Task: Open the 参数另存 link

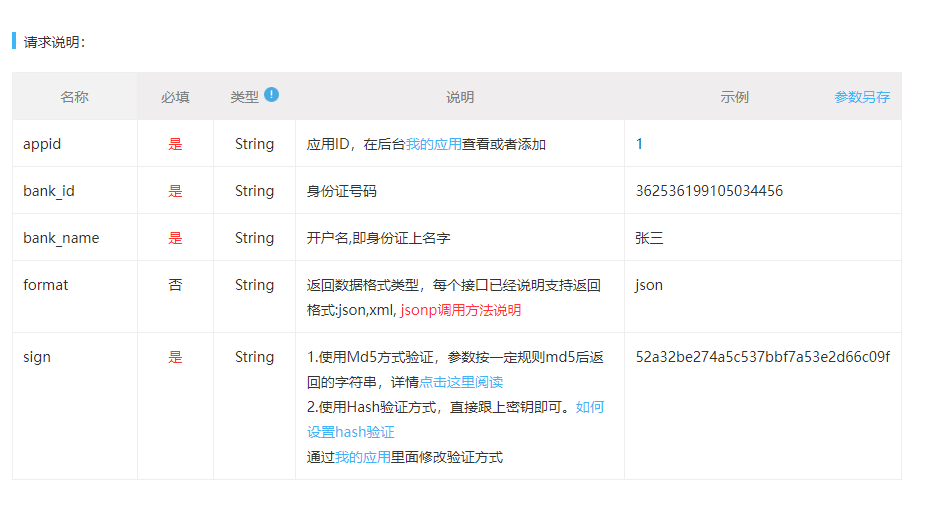Action: pos(862,97)
